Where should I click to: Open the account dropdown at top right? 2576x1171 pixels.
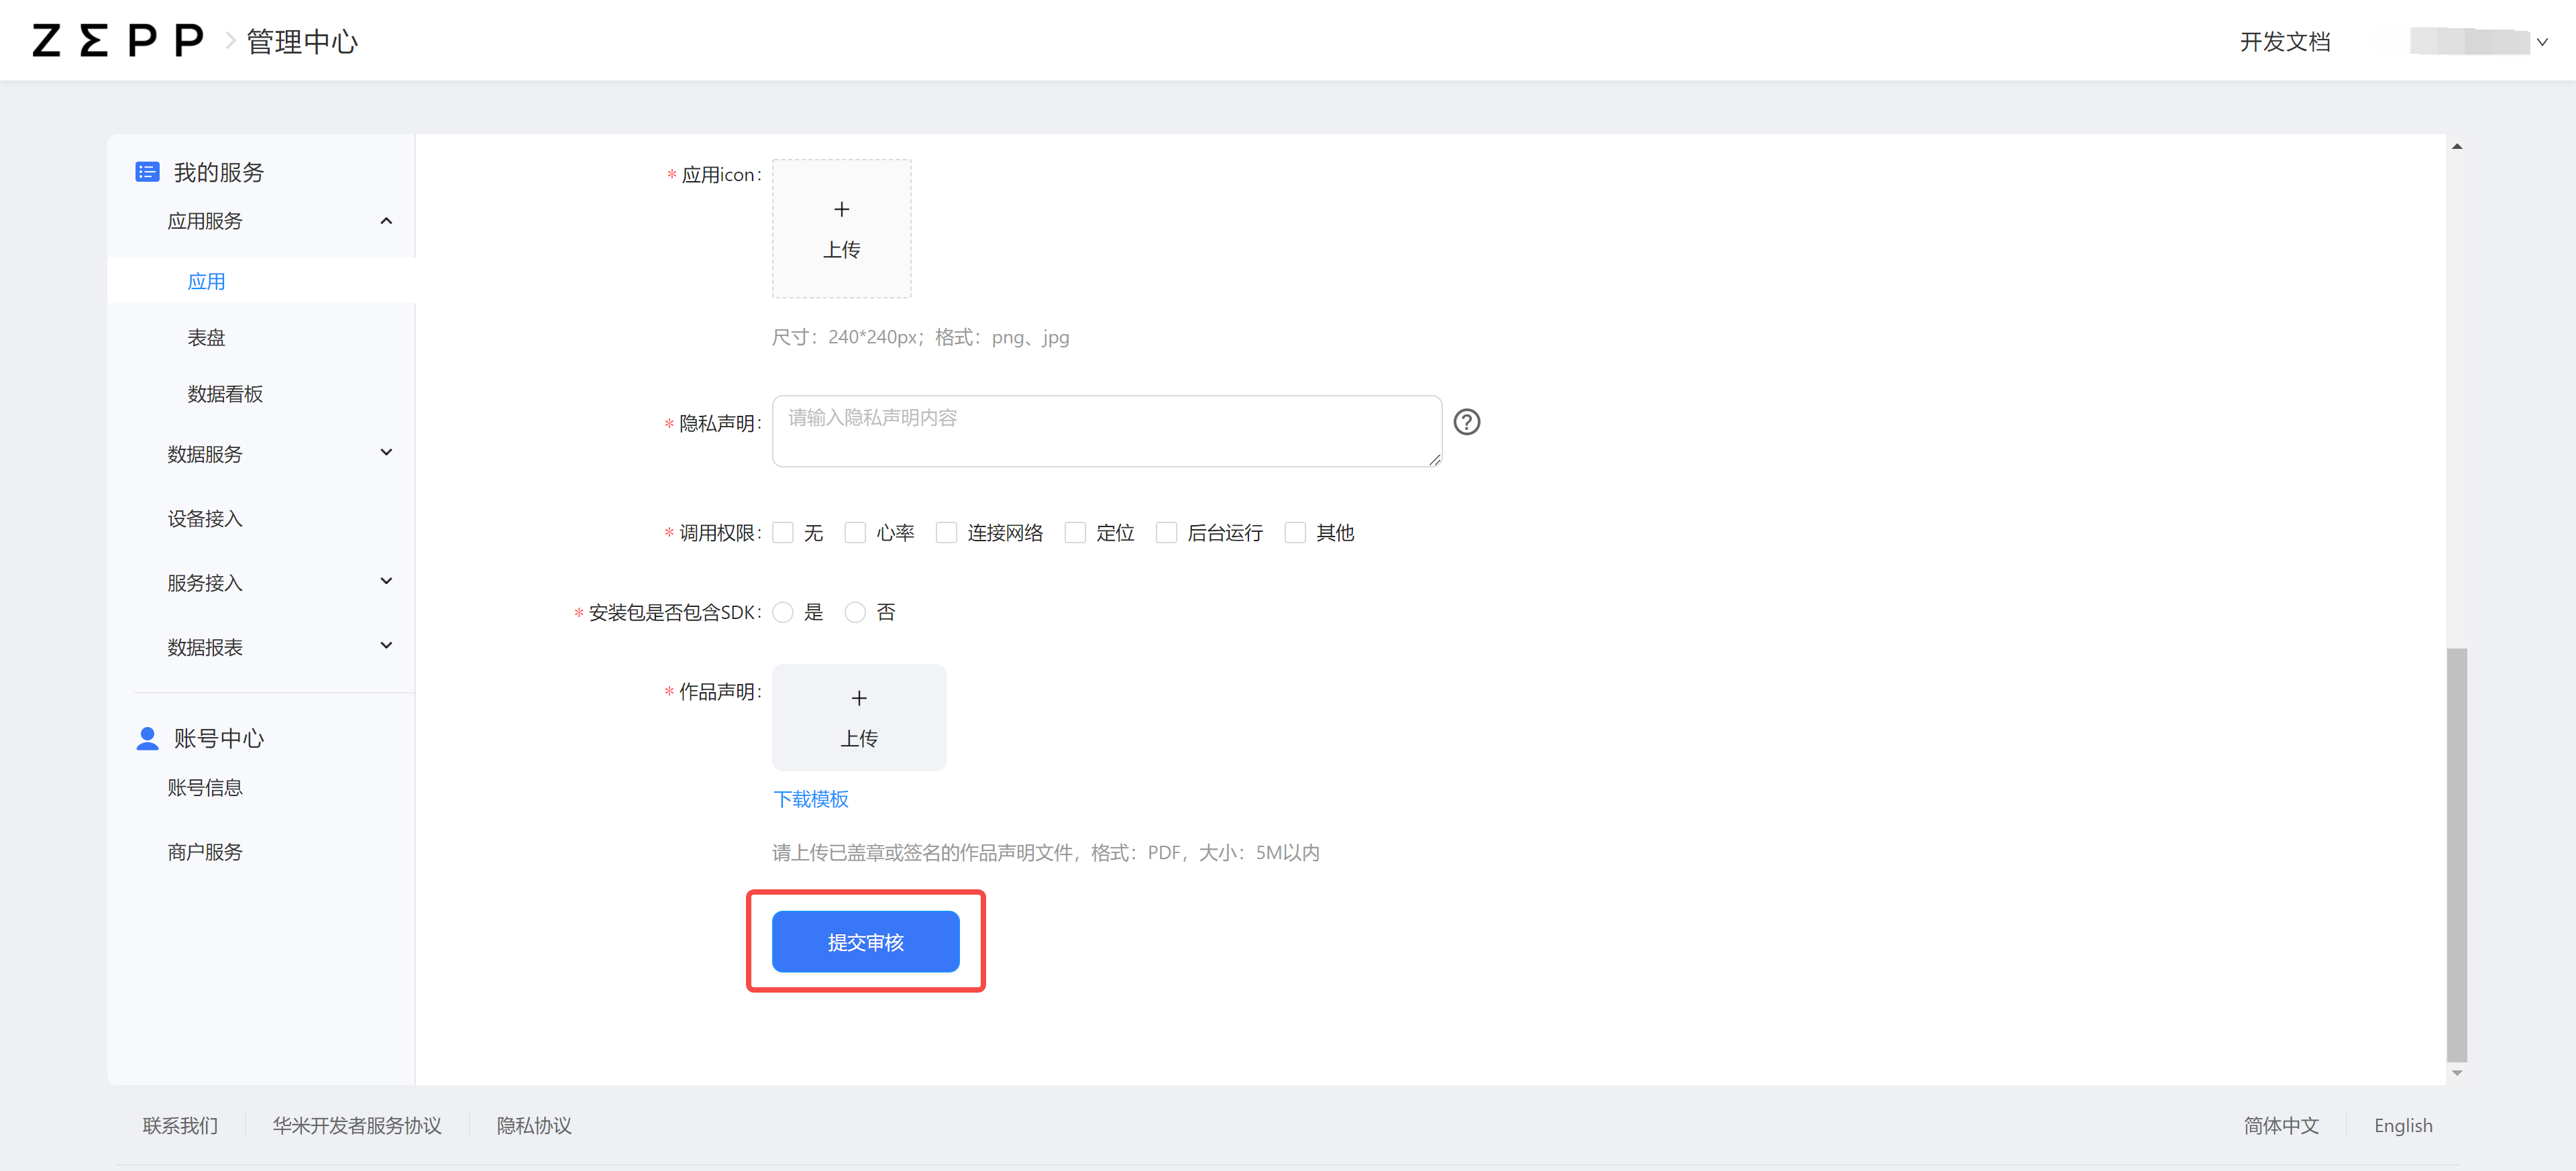click(2480, 41)
